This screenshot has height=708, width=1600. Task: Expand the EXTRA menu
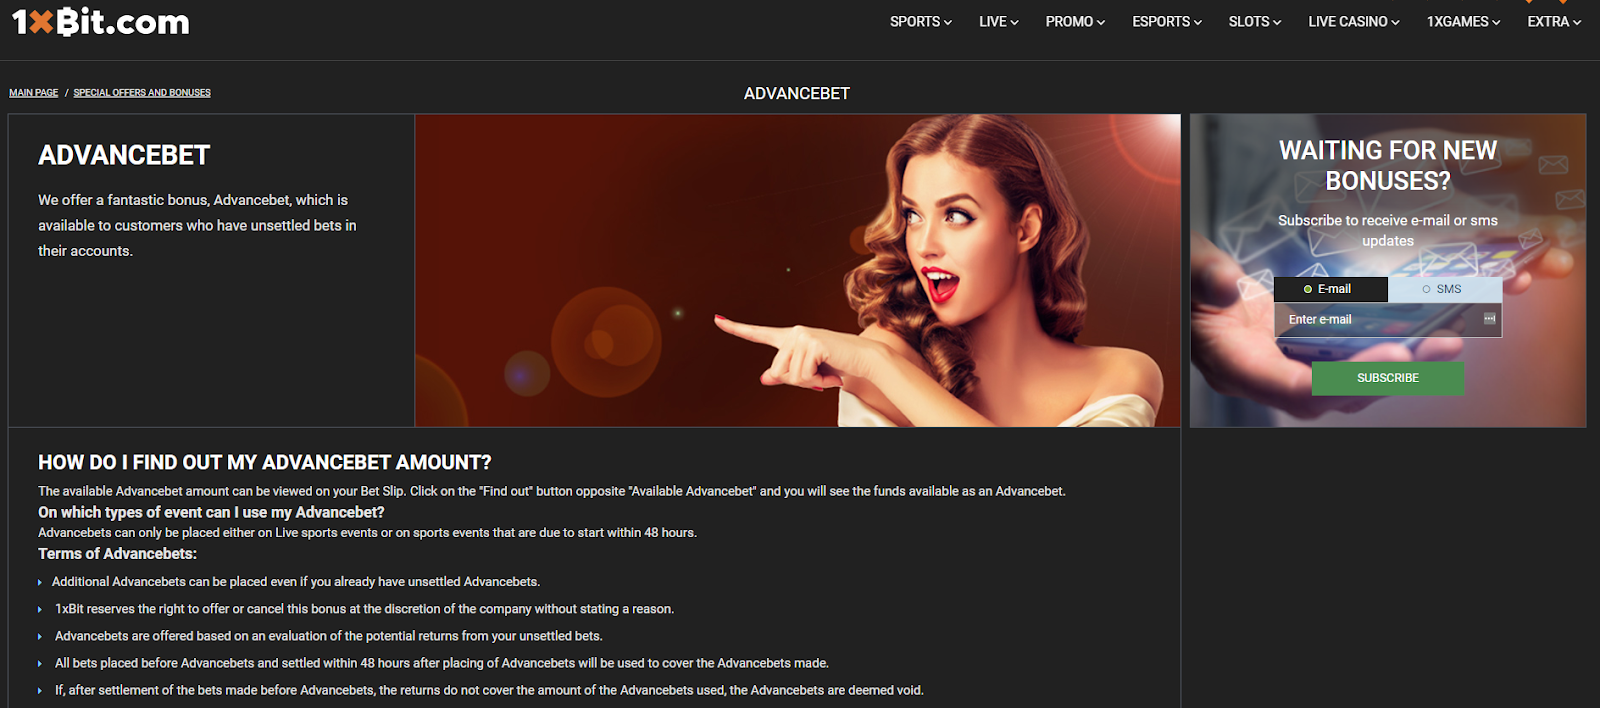pyautogui.click(x=1553, y=21)
